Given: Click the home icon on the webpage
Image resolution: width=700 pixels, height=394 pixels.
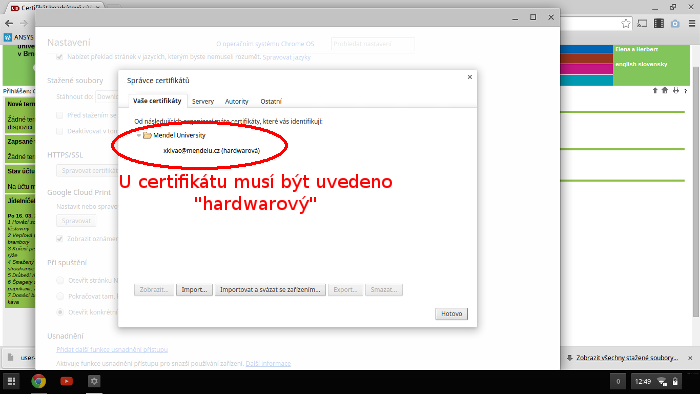Looking at the screenshot, I should [x=665, y=91].
